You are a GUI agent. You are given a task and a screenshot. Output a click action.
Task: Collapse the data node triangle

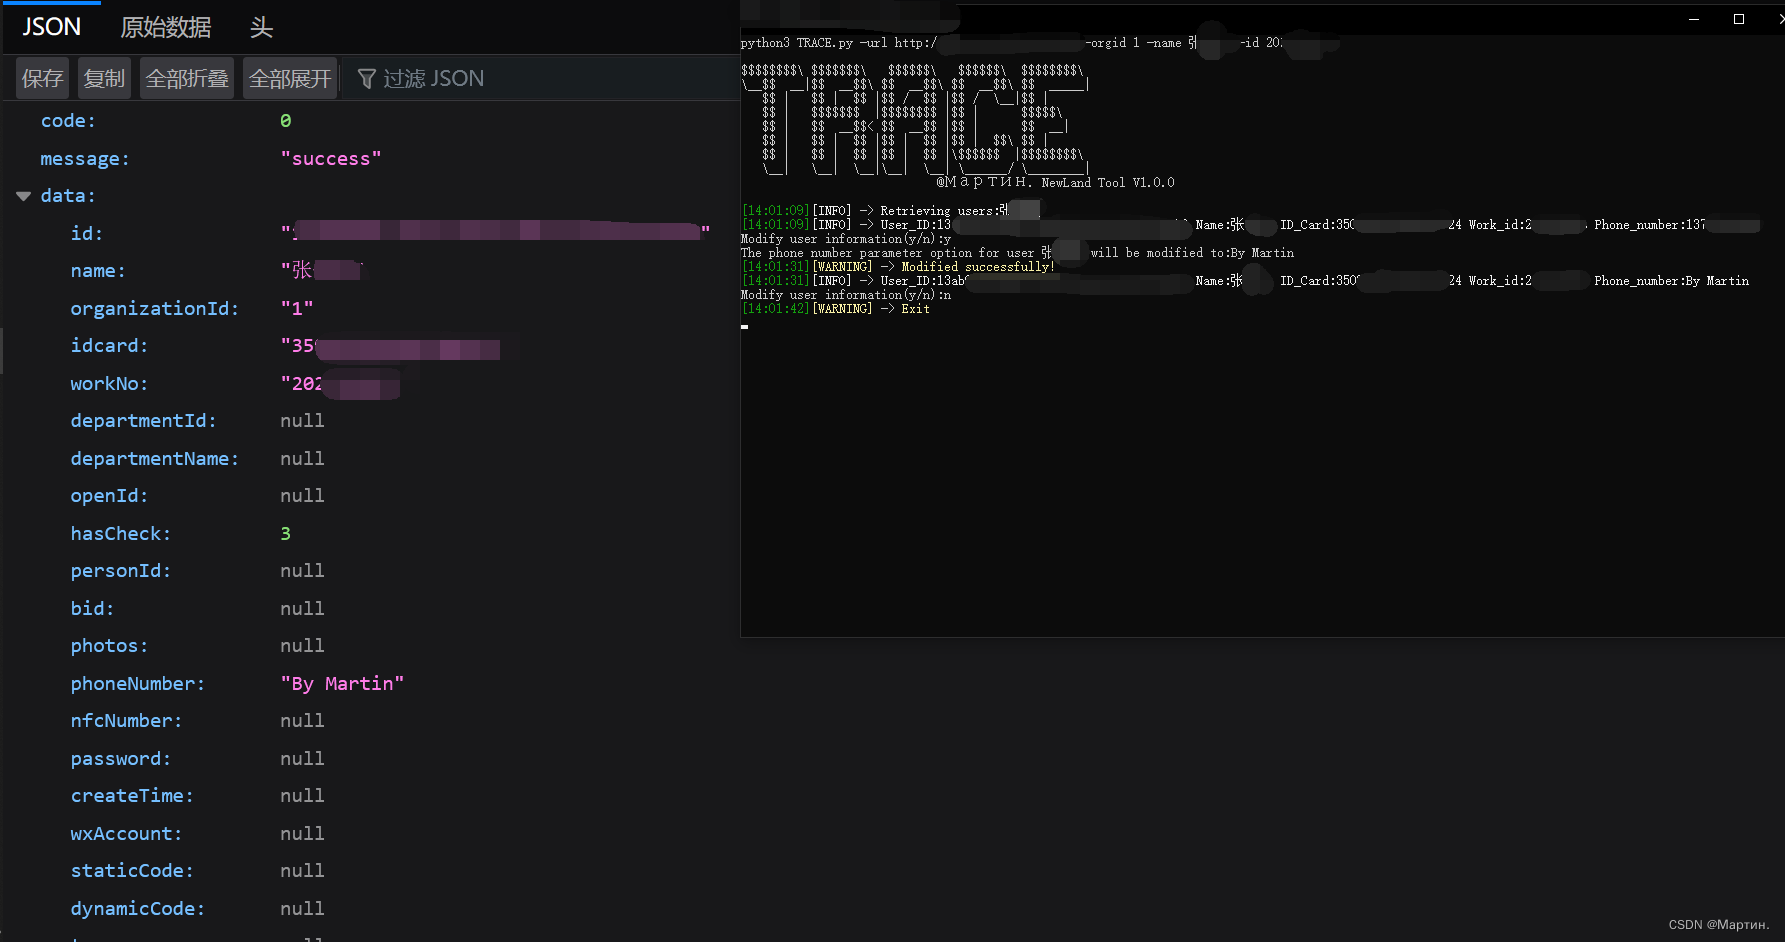23,196
